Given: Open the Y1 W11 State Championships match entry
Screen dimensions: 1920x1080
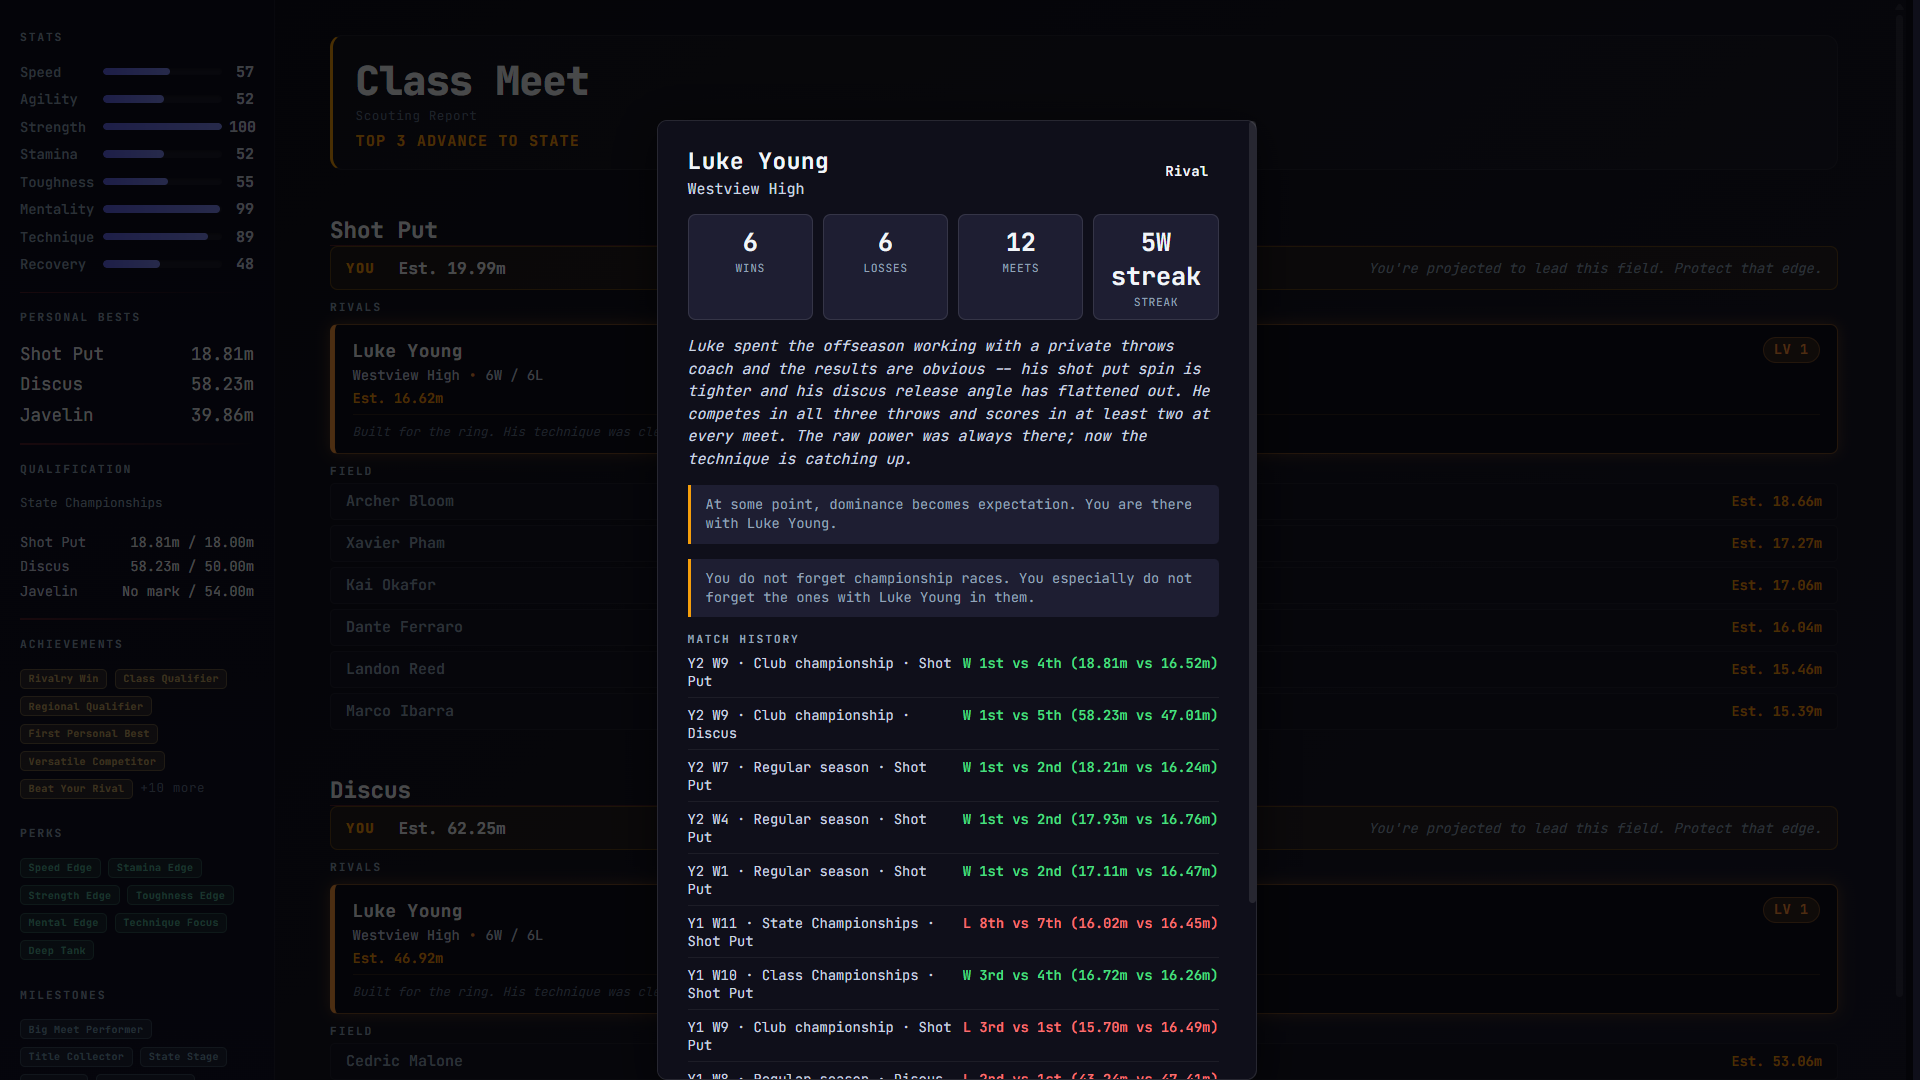Looking at the screenshot, I should pyautogui.click(x=952, y=932).
